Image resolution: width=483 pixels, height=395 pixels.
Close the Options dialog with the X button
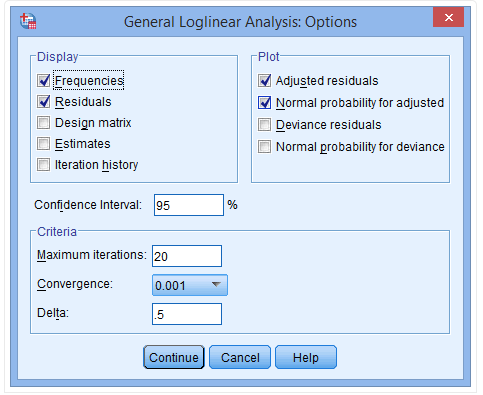[448, 17]
